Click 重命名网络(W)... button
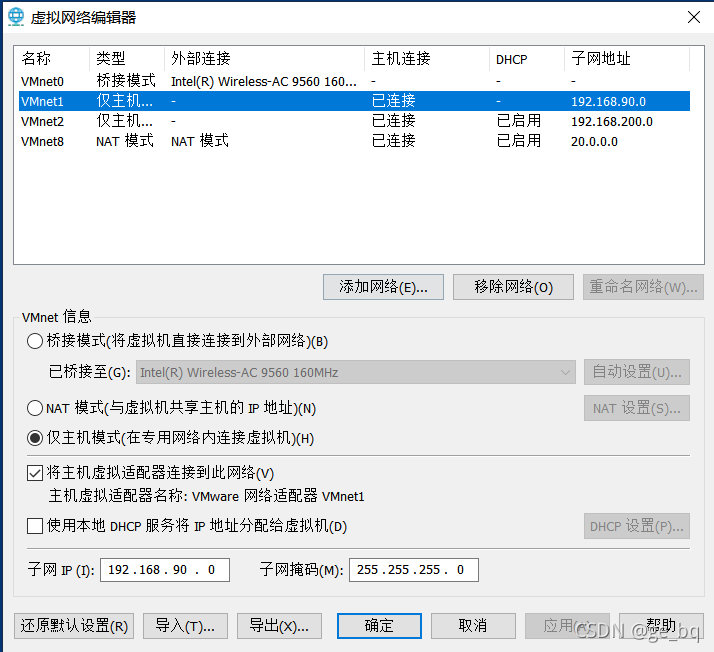This screenshot has height=652, width=714. (x=643, y=287)
